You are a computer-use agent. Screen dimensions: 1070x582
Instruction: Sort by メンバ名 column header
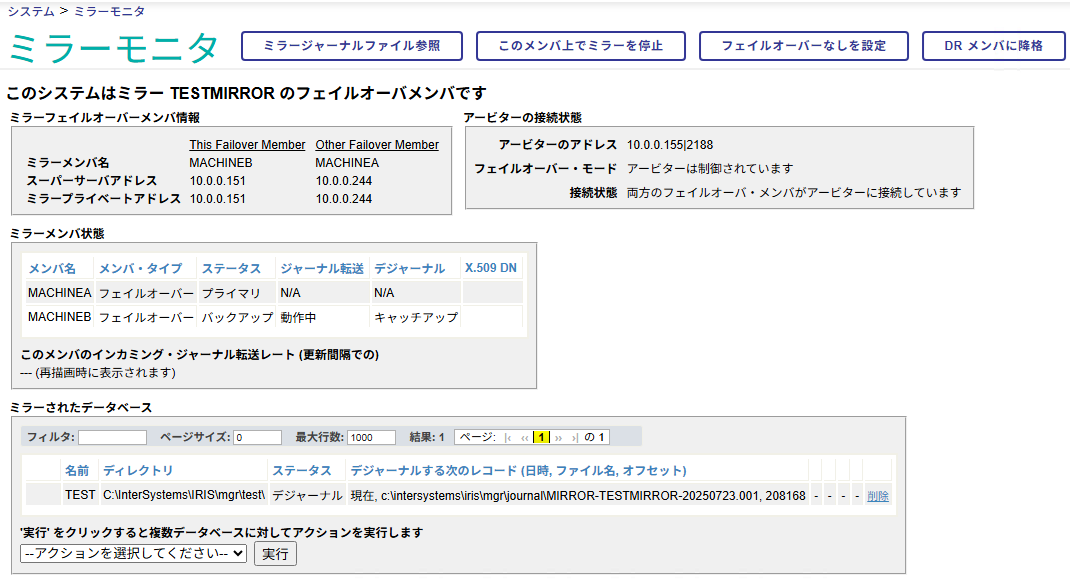tap(52, 268)
